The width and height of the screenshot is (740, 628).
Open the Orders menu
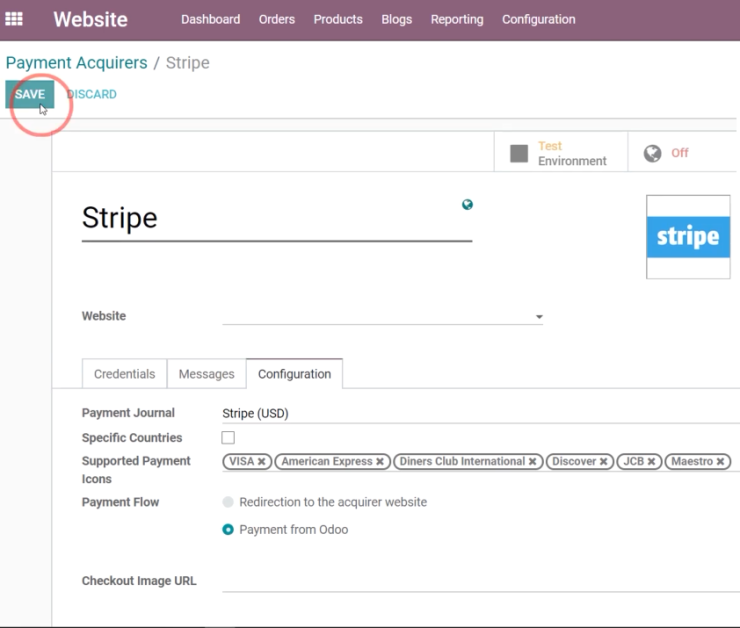coord(277,19)
